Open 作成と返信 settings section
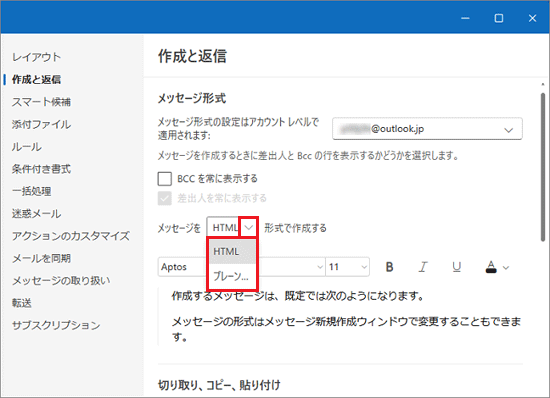Image resolution: width=550 pixels, height=398 pixels. 36,80
